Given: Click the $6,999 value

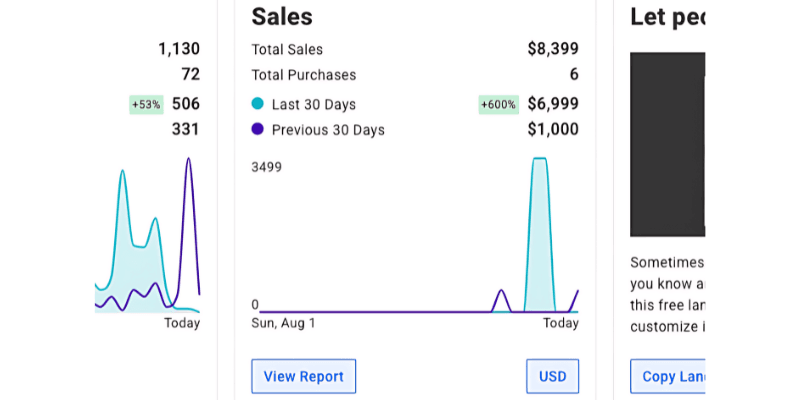Looking at the screenshot, I should (x=553, y=104).
